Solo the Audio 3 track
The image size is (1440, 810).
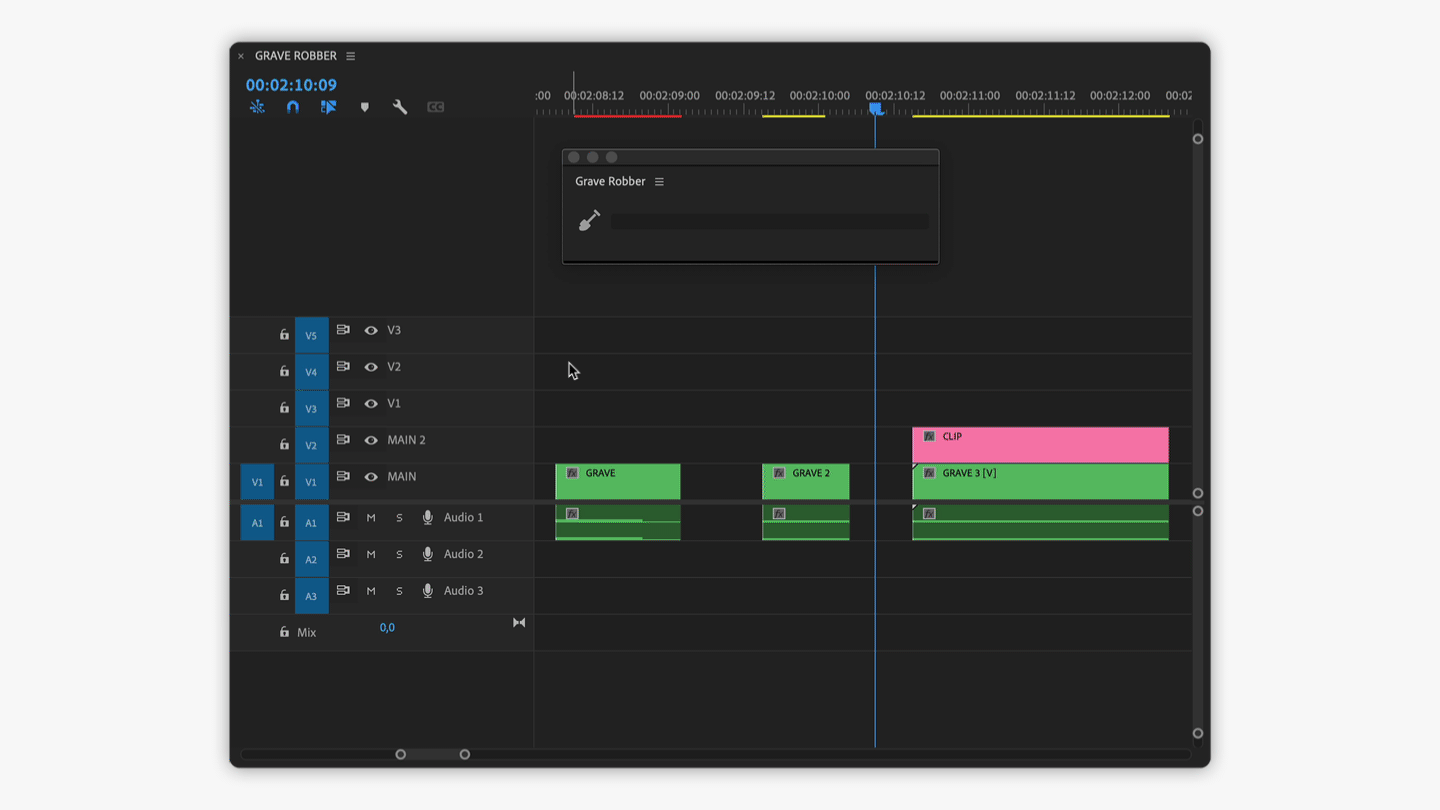click(x=399, y=591)
